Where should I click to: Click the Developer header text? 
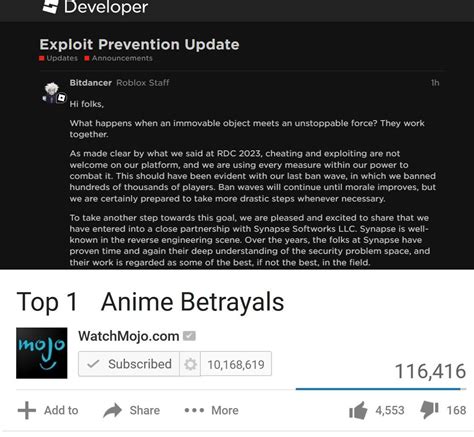[106, 7]
